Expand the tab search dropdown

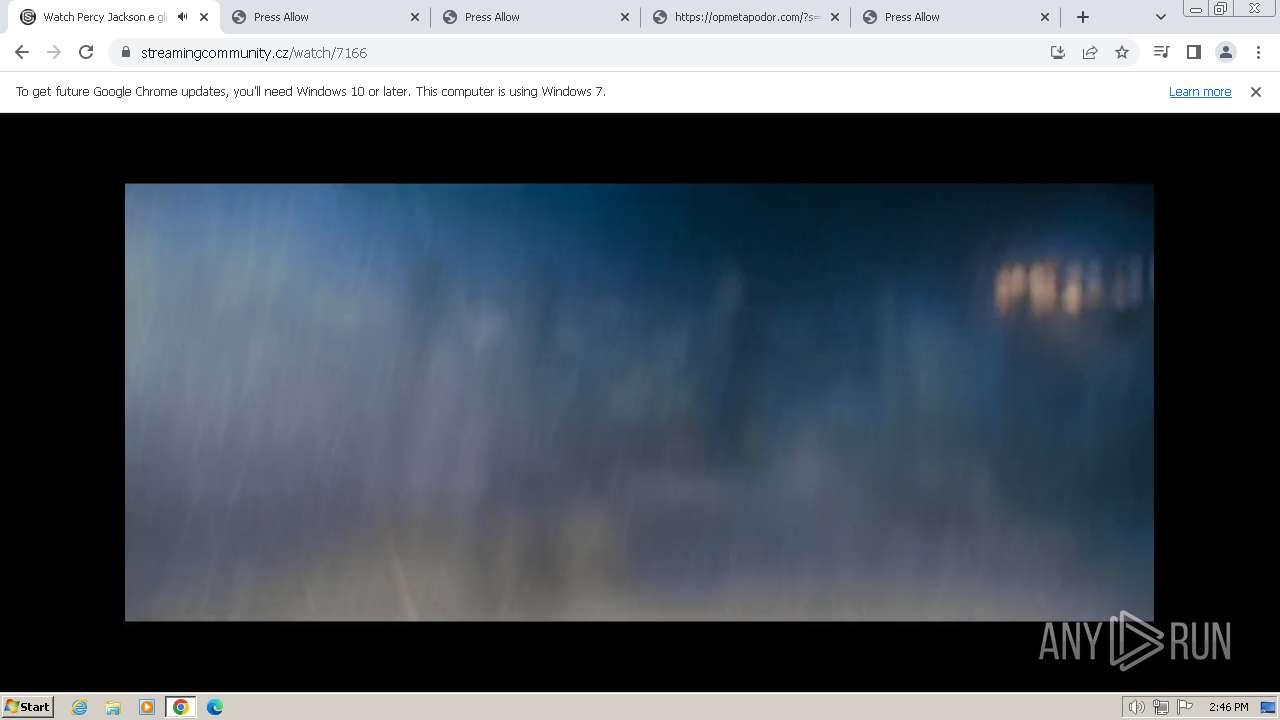pos(1160,17)
